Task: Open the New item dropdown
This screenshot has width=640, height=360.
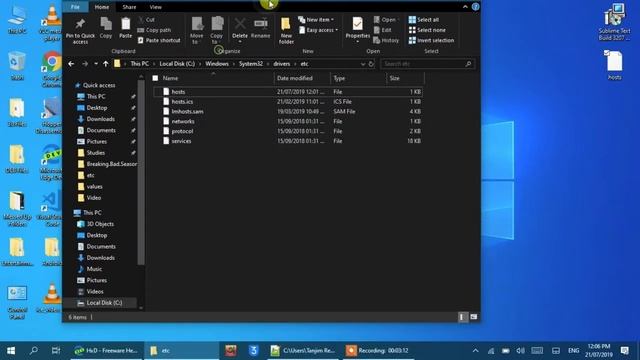Action: pos(316,20)
